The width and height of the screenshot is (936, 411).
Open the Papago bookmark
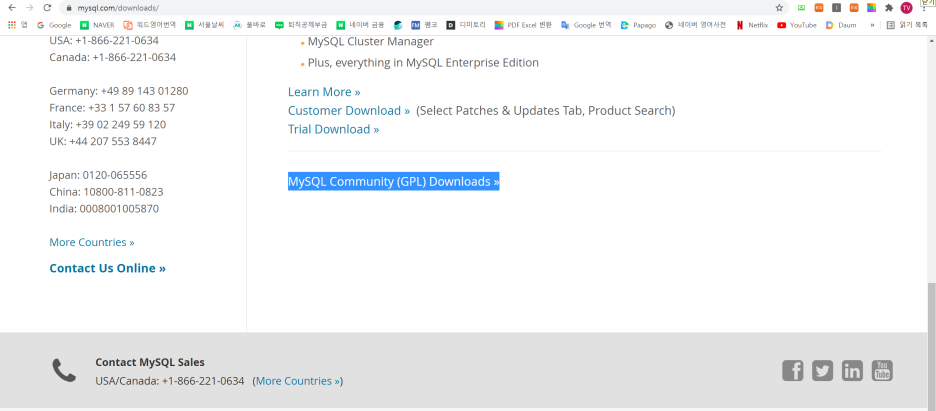pyautogui.click(x=638, y=25)
